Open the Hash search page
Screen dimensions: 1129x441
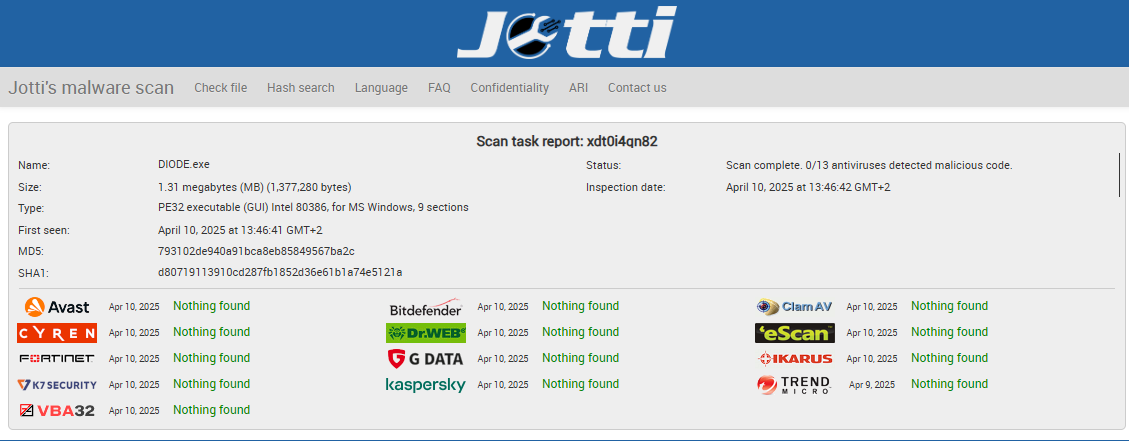click(300, 88)
